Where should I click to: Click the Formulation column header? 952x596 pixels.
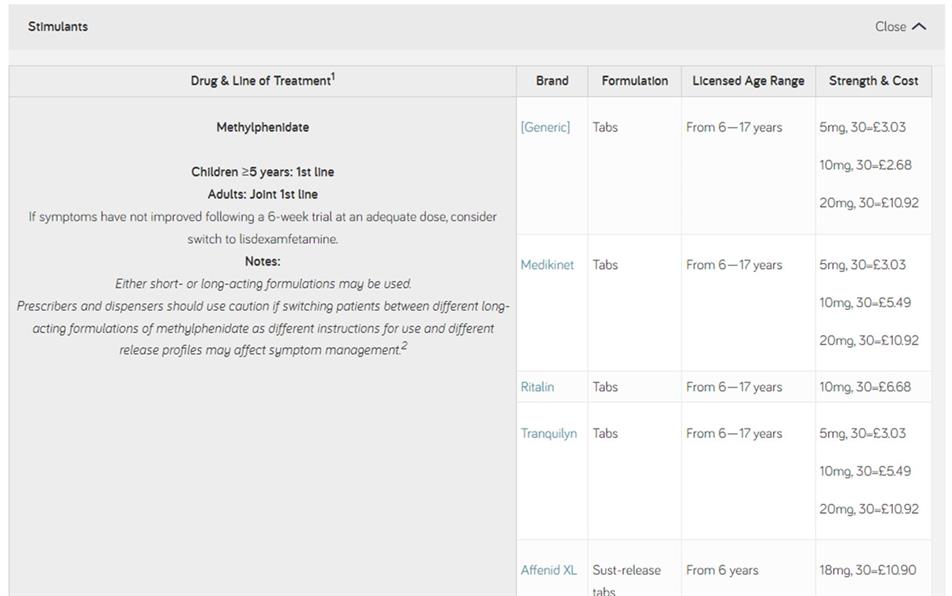click(x=634, y=80)
